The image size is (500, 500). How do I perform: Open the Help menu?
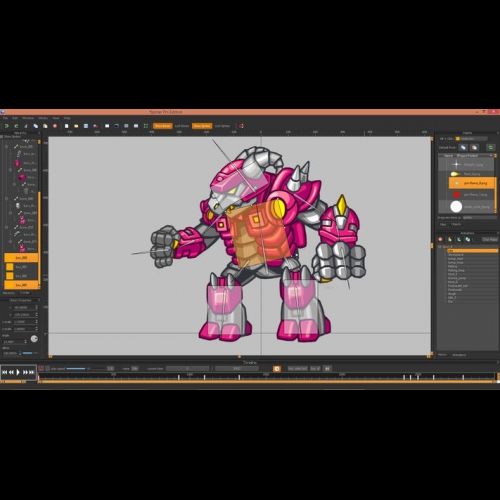tap(67, 118)
